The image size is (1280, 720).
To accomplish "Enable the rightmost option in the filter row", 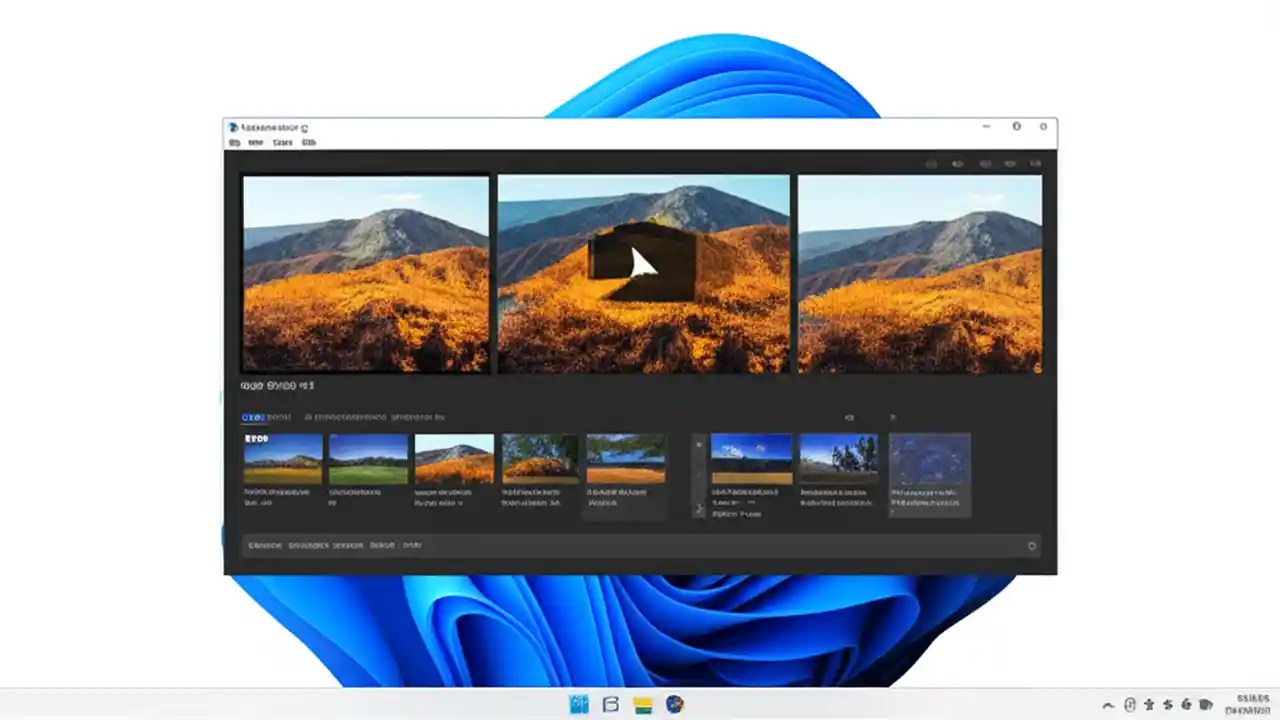I will 420,417.
